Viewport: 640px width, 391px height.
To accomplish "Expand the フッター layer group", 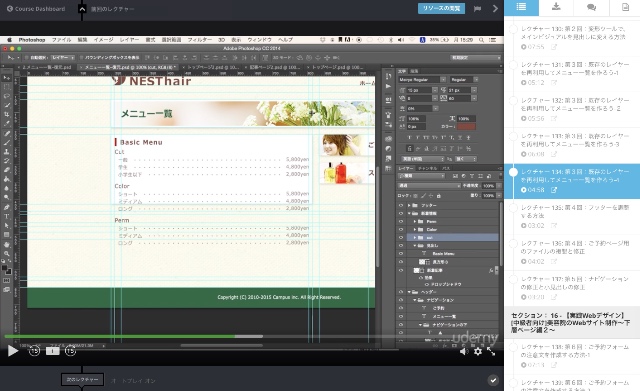I will coord(409,205).
